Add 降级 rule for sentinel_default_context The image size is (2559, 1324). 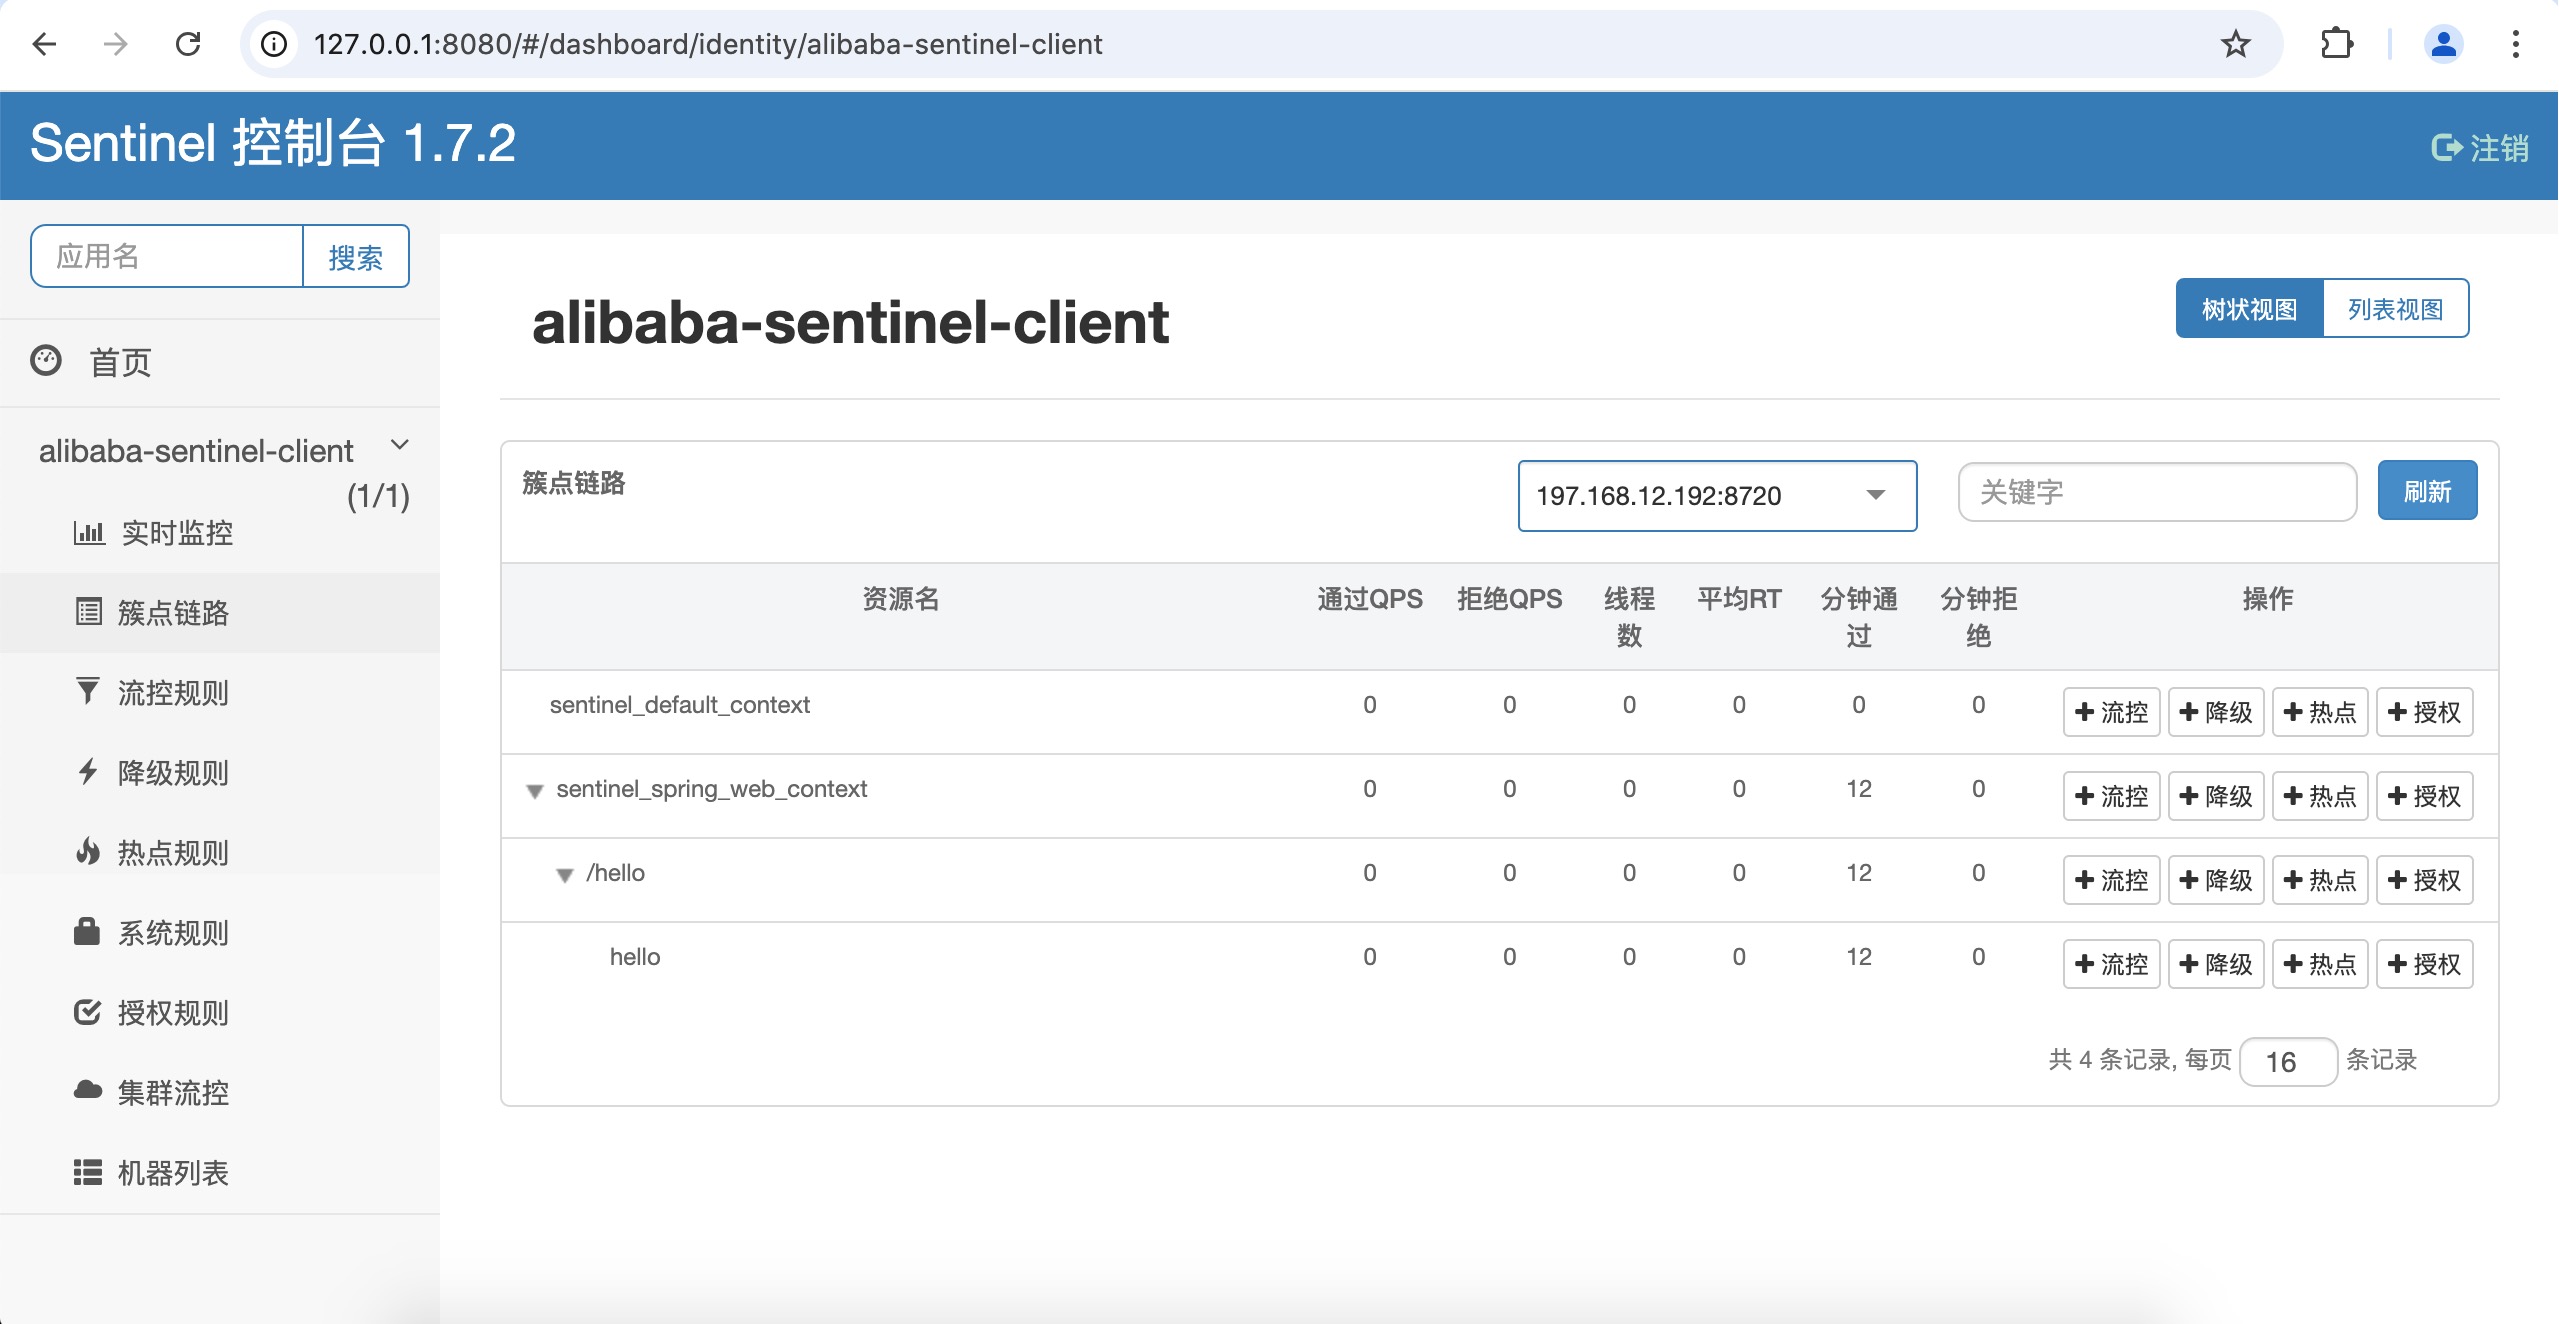tap(2216, 712)
